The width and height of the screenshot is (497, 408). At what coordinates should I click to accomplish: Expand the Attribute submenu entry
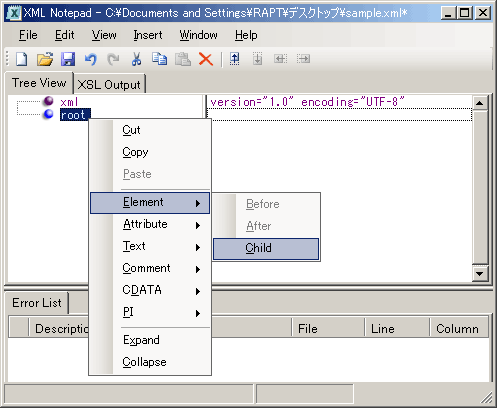tap(150, 224)
